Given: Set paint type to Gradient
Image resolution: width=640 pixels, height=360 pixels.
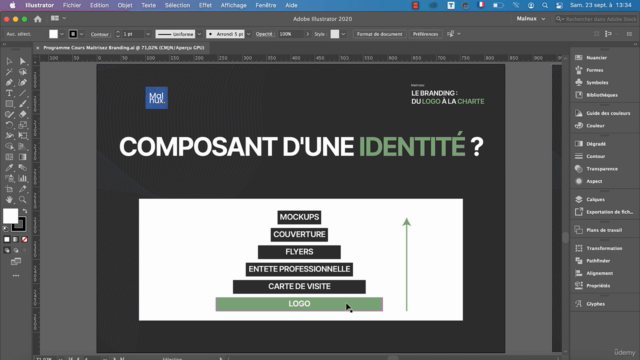Looking at the screenshot, I should point(16,240).
